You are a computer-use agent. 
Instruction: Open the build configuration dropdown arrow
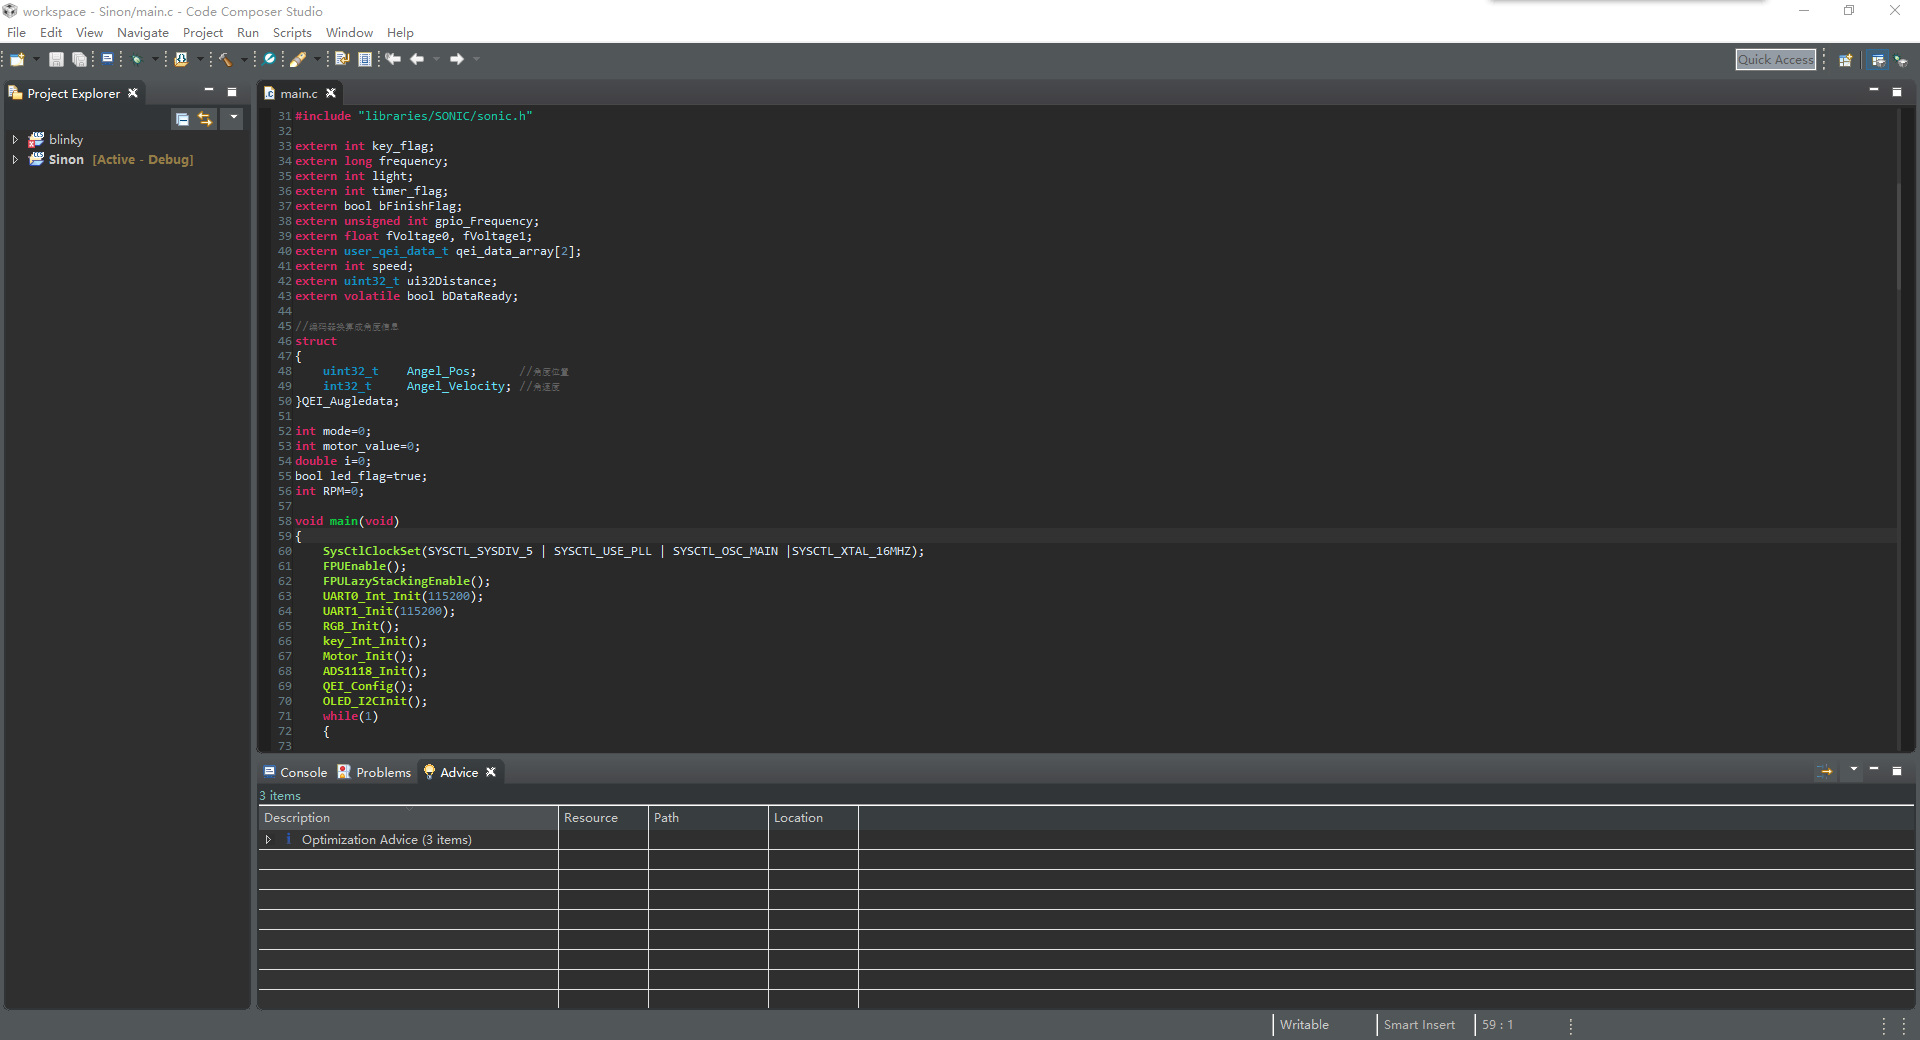[x=244, y=59]
